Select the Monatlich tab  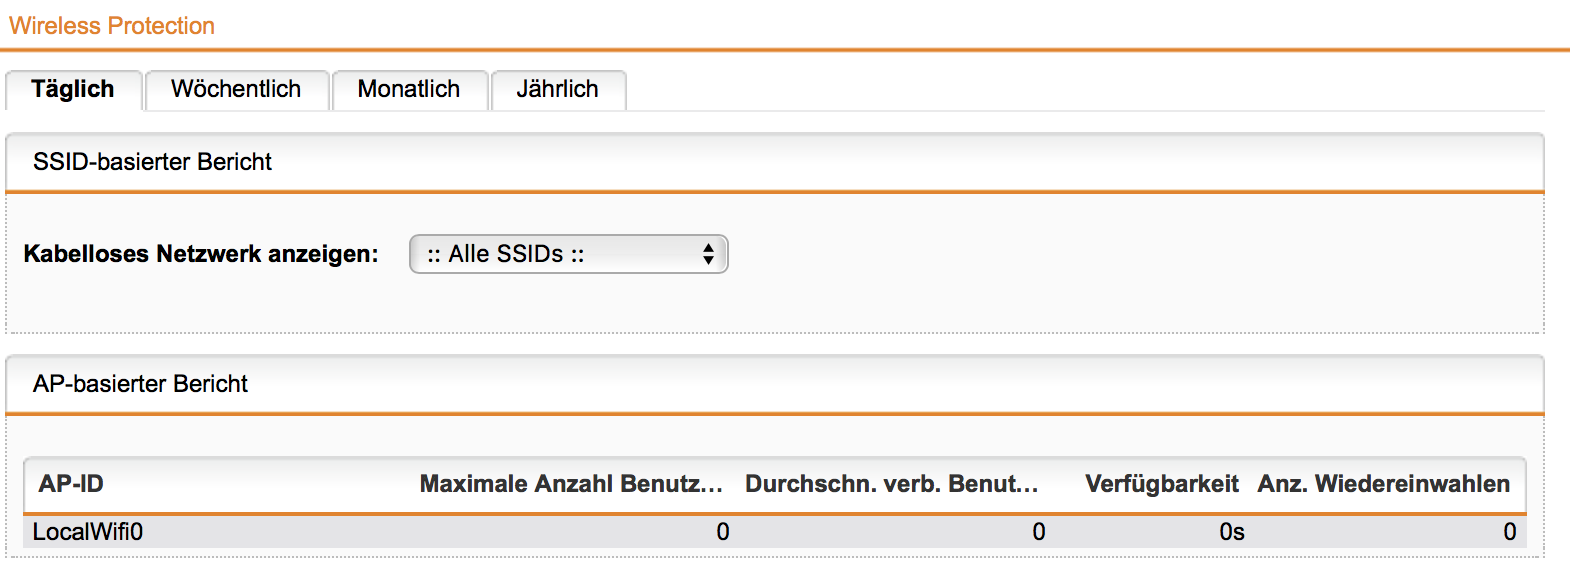pyautogui.click(x=409, y=90)
